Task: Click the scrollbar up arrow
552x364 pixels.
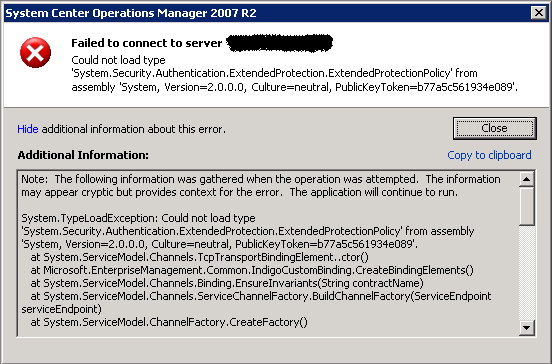Action: click(527, 179)
